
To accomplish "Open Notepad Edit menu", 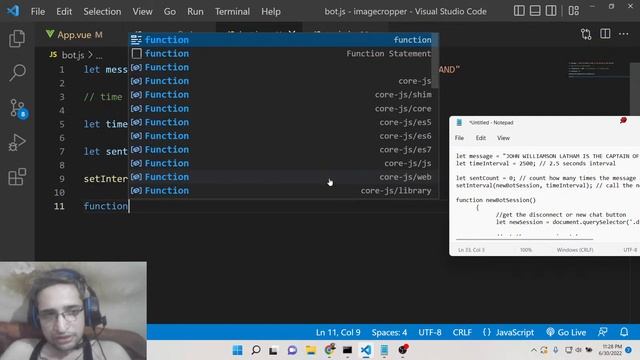I will [x=481, y=138].
